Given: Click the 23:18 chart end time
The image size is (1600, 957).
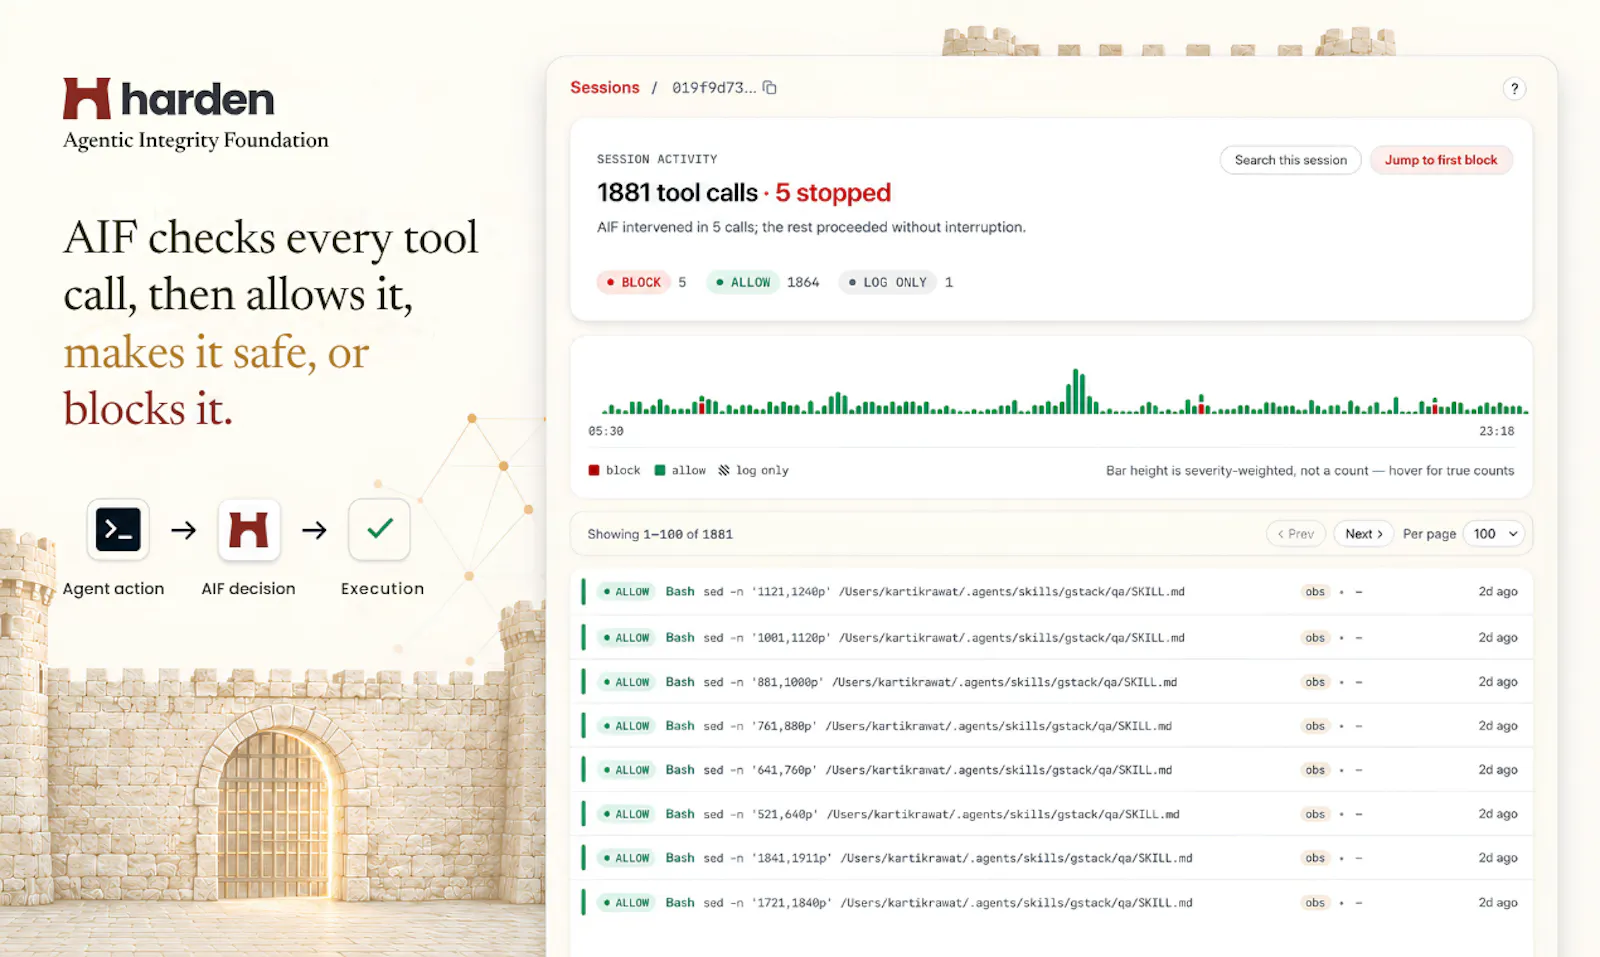Looking at the screenshot, I should pyautogui.click(x=1497, y=431).
